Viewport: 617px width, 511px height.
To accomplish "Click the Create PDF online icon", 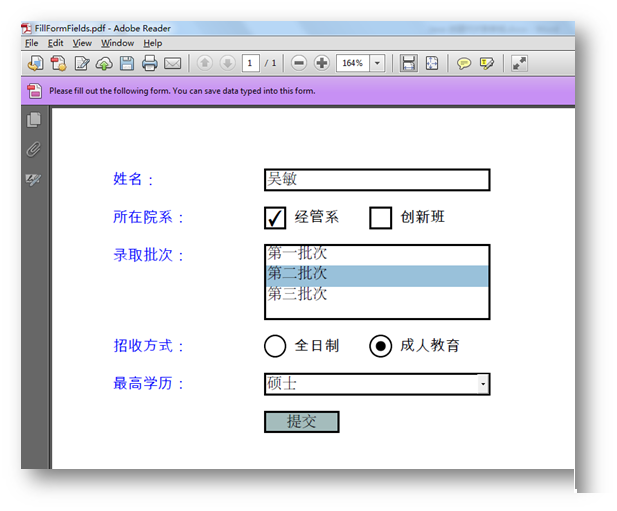I will coord(35,63).
